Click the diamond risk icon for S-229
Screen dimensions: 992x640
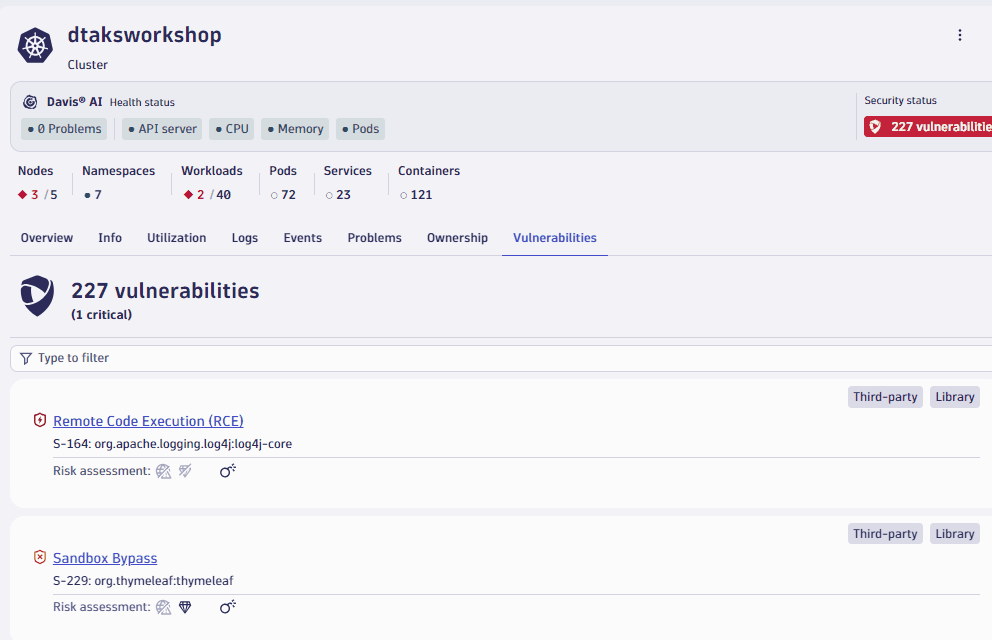tap(185, 607)
